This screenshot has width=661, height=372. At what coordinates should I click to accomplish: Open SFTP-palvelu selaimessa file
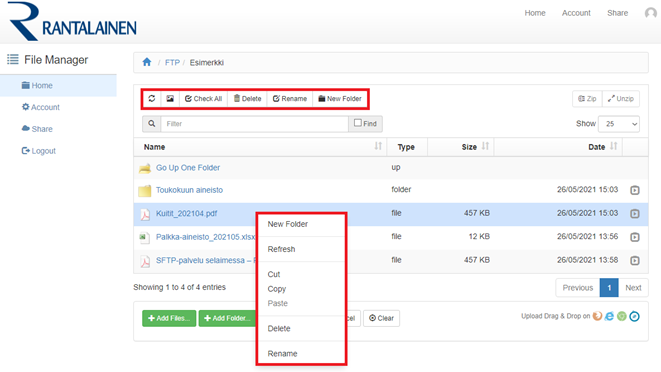pyautogui.click(x=205, y=261)
